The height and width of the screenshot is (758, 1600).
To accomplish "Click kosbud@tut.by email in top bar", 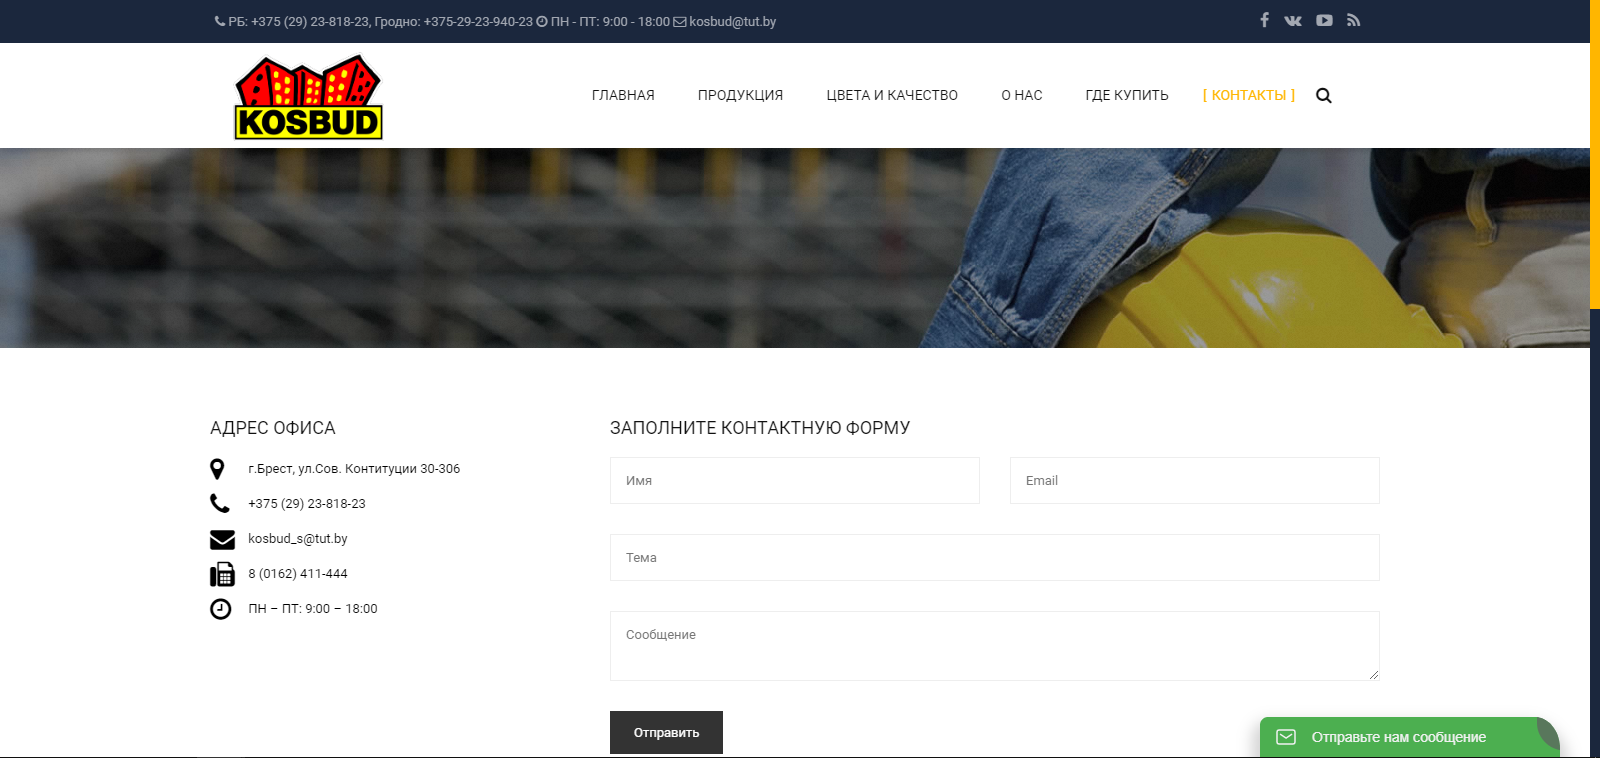I will tap(732, 21).
